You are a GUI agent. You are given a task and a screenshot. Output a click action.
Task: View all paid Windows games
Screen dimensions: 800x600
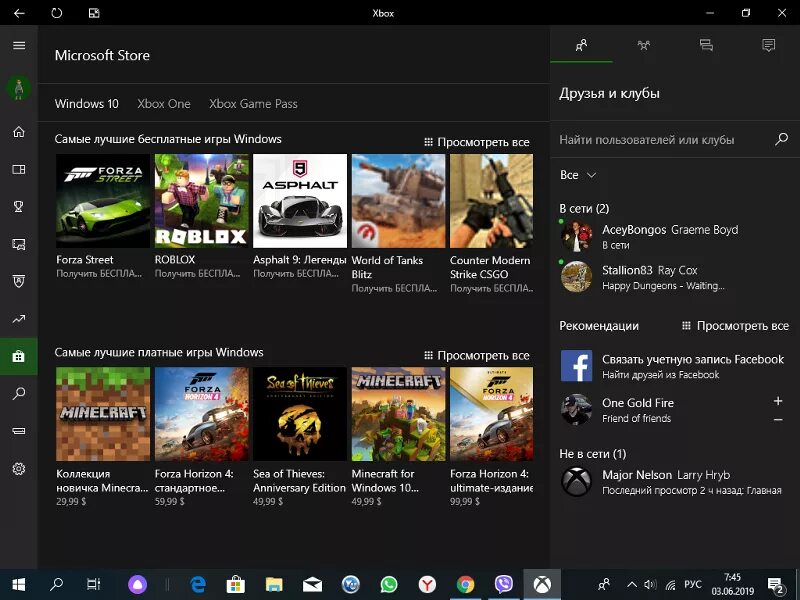tap(477, 356)
